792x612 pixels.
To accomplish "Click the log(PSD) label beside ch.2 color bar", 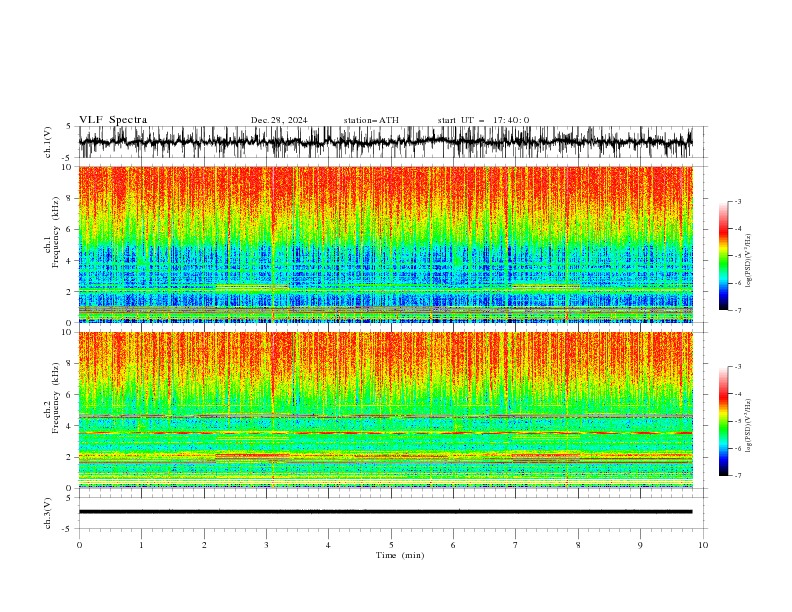I will pos(749,425).
